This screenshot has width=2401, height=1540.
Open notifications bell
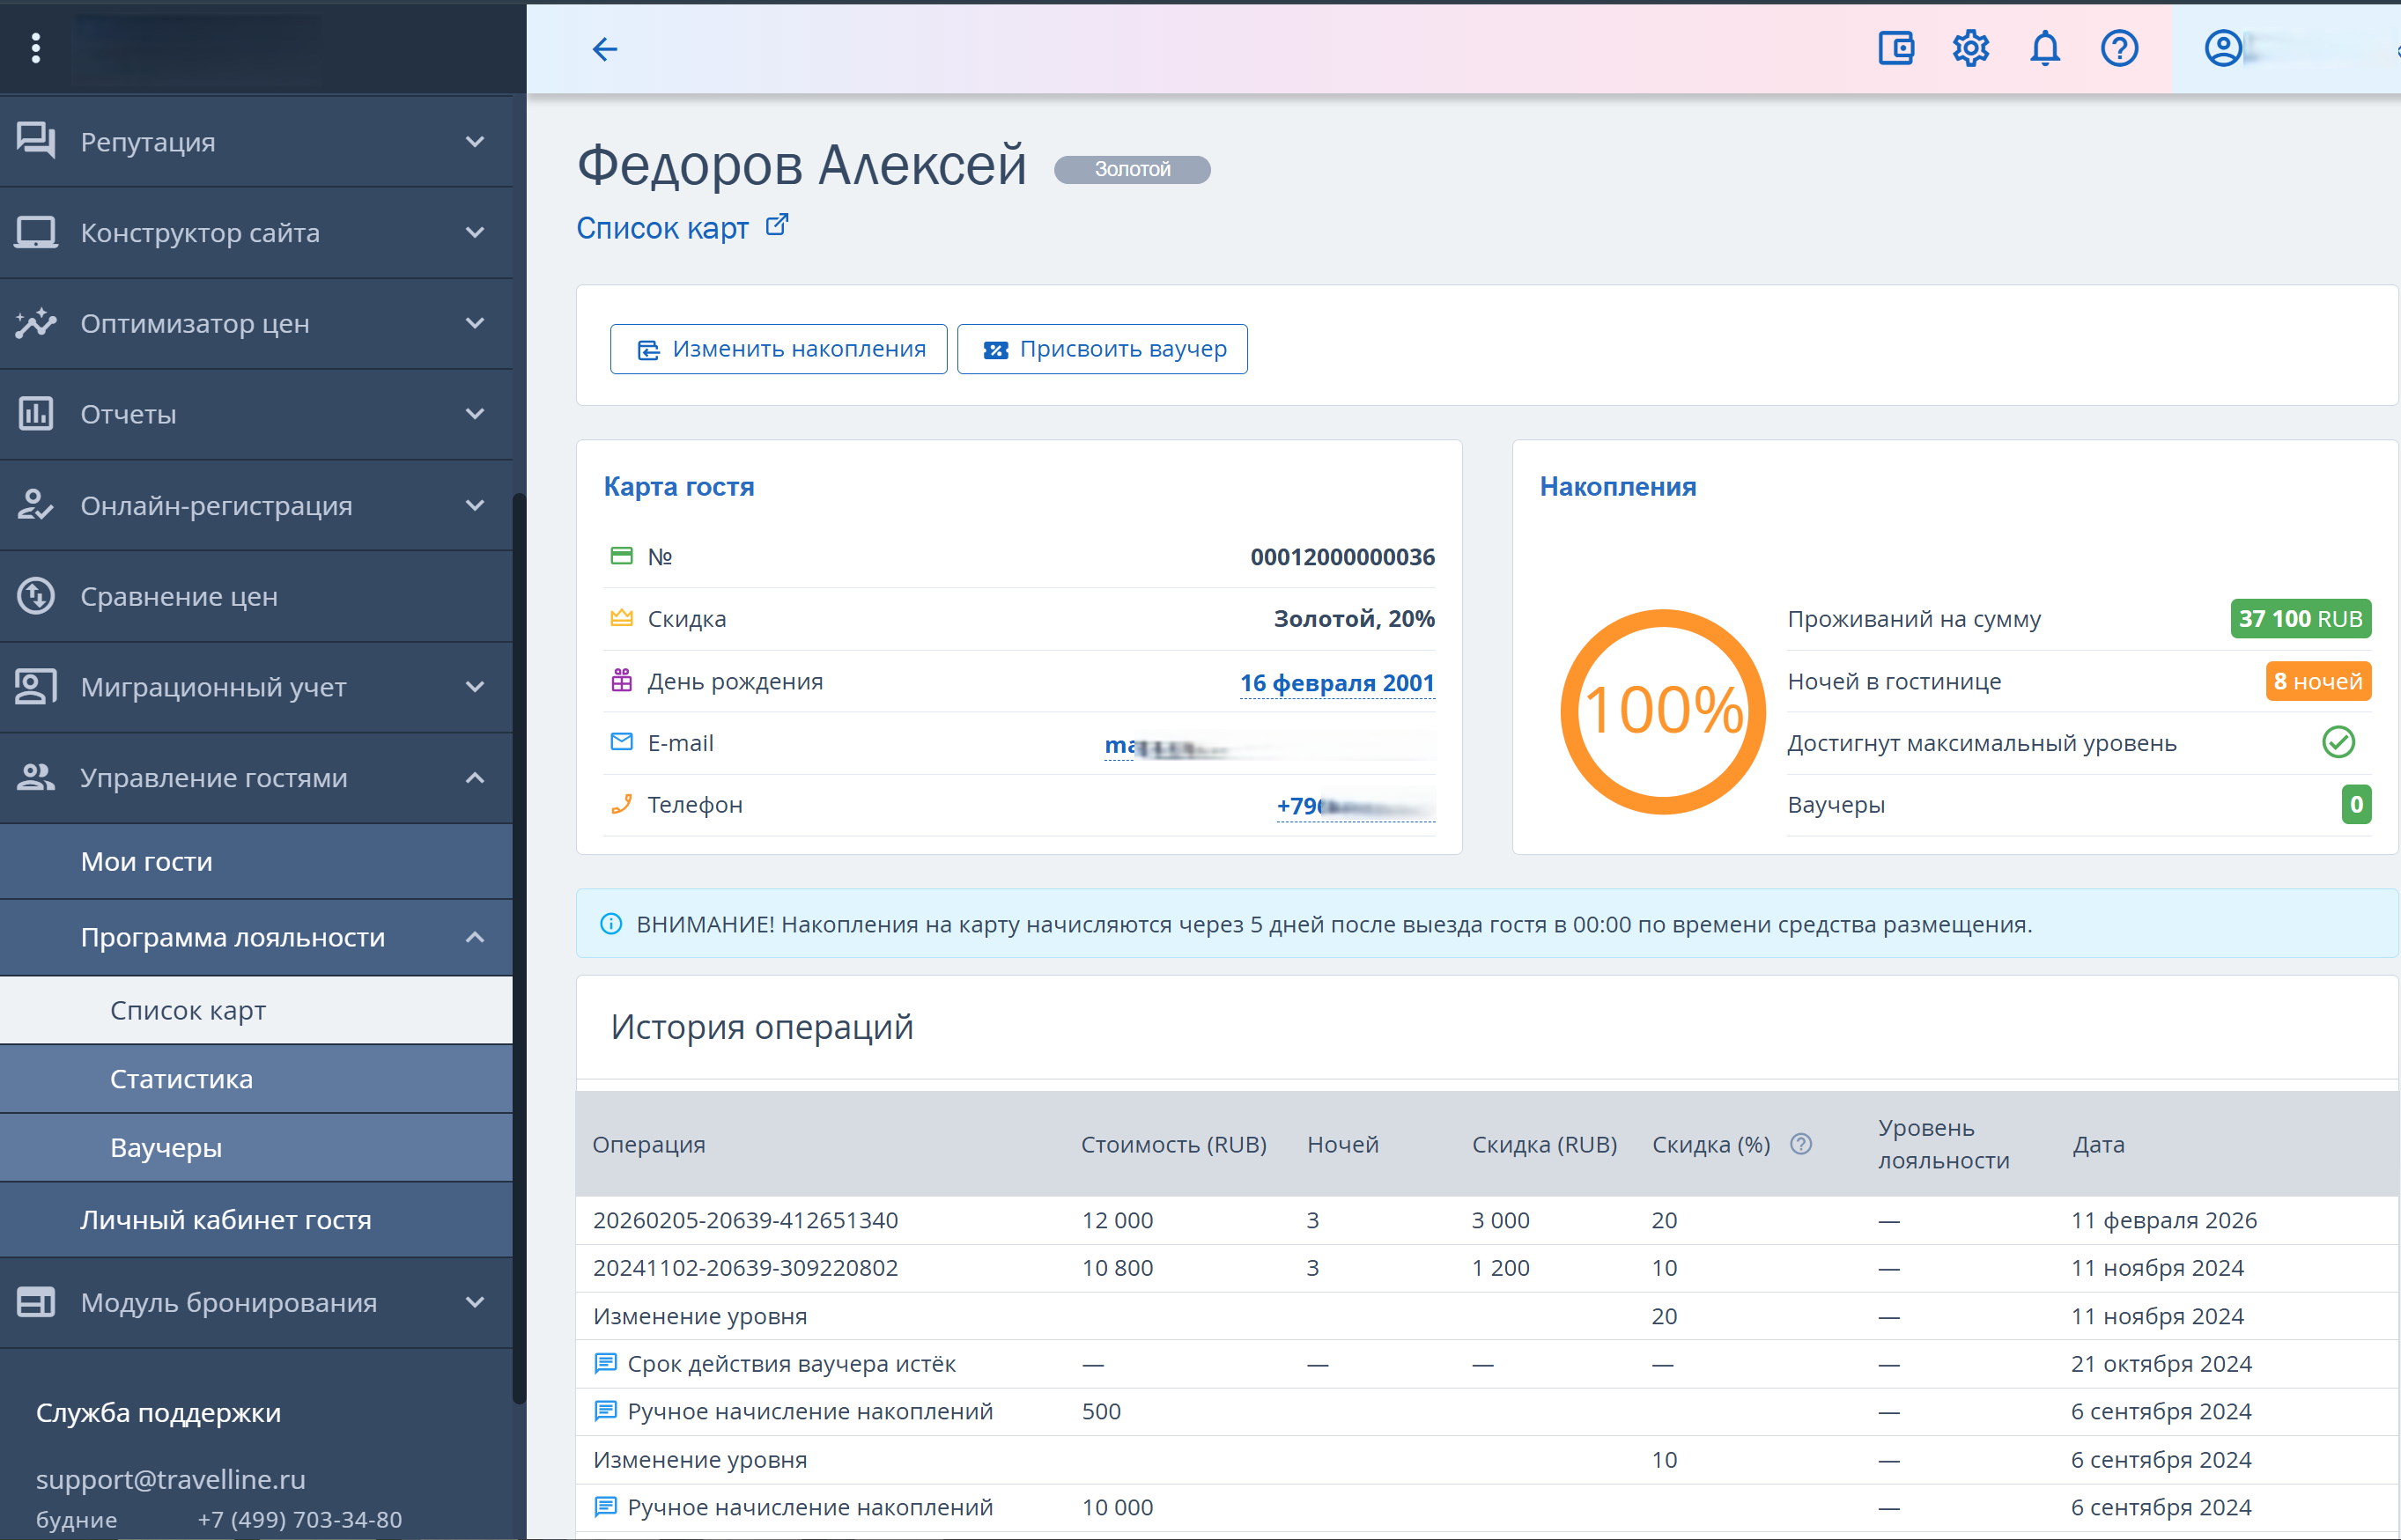pos(2044,48)
